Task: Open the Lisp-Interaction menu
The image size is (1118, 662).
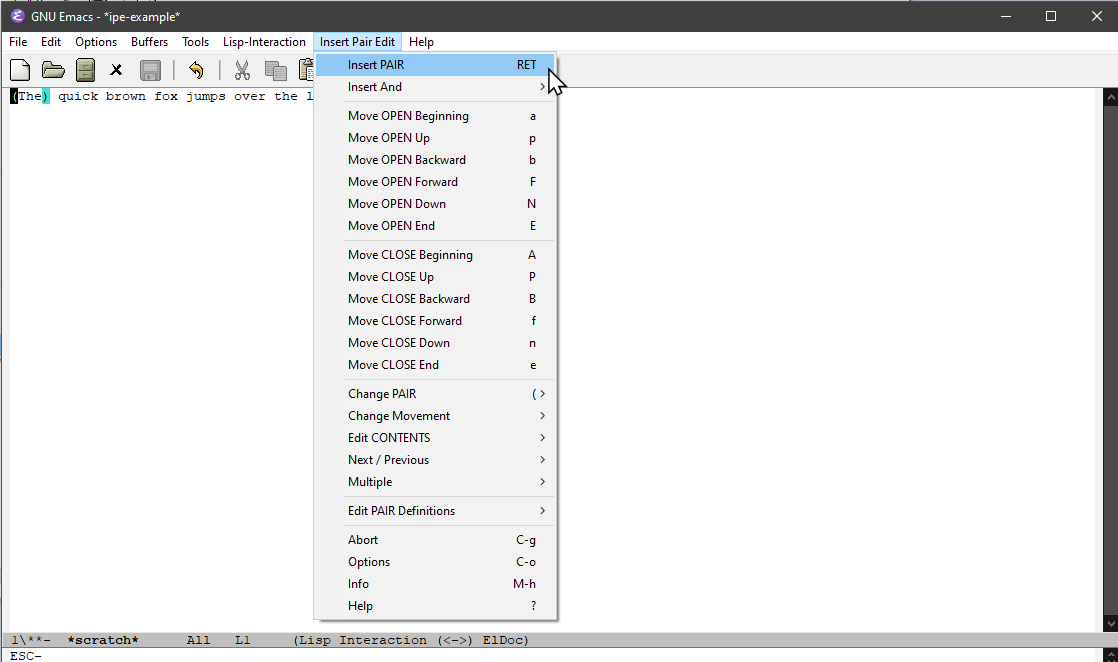Action: pyautogui.click(x=264, y=42)
